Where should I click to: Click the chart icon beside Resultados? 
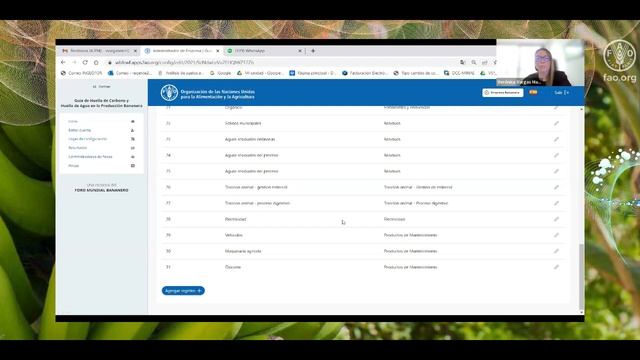[x=133, y=148]
